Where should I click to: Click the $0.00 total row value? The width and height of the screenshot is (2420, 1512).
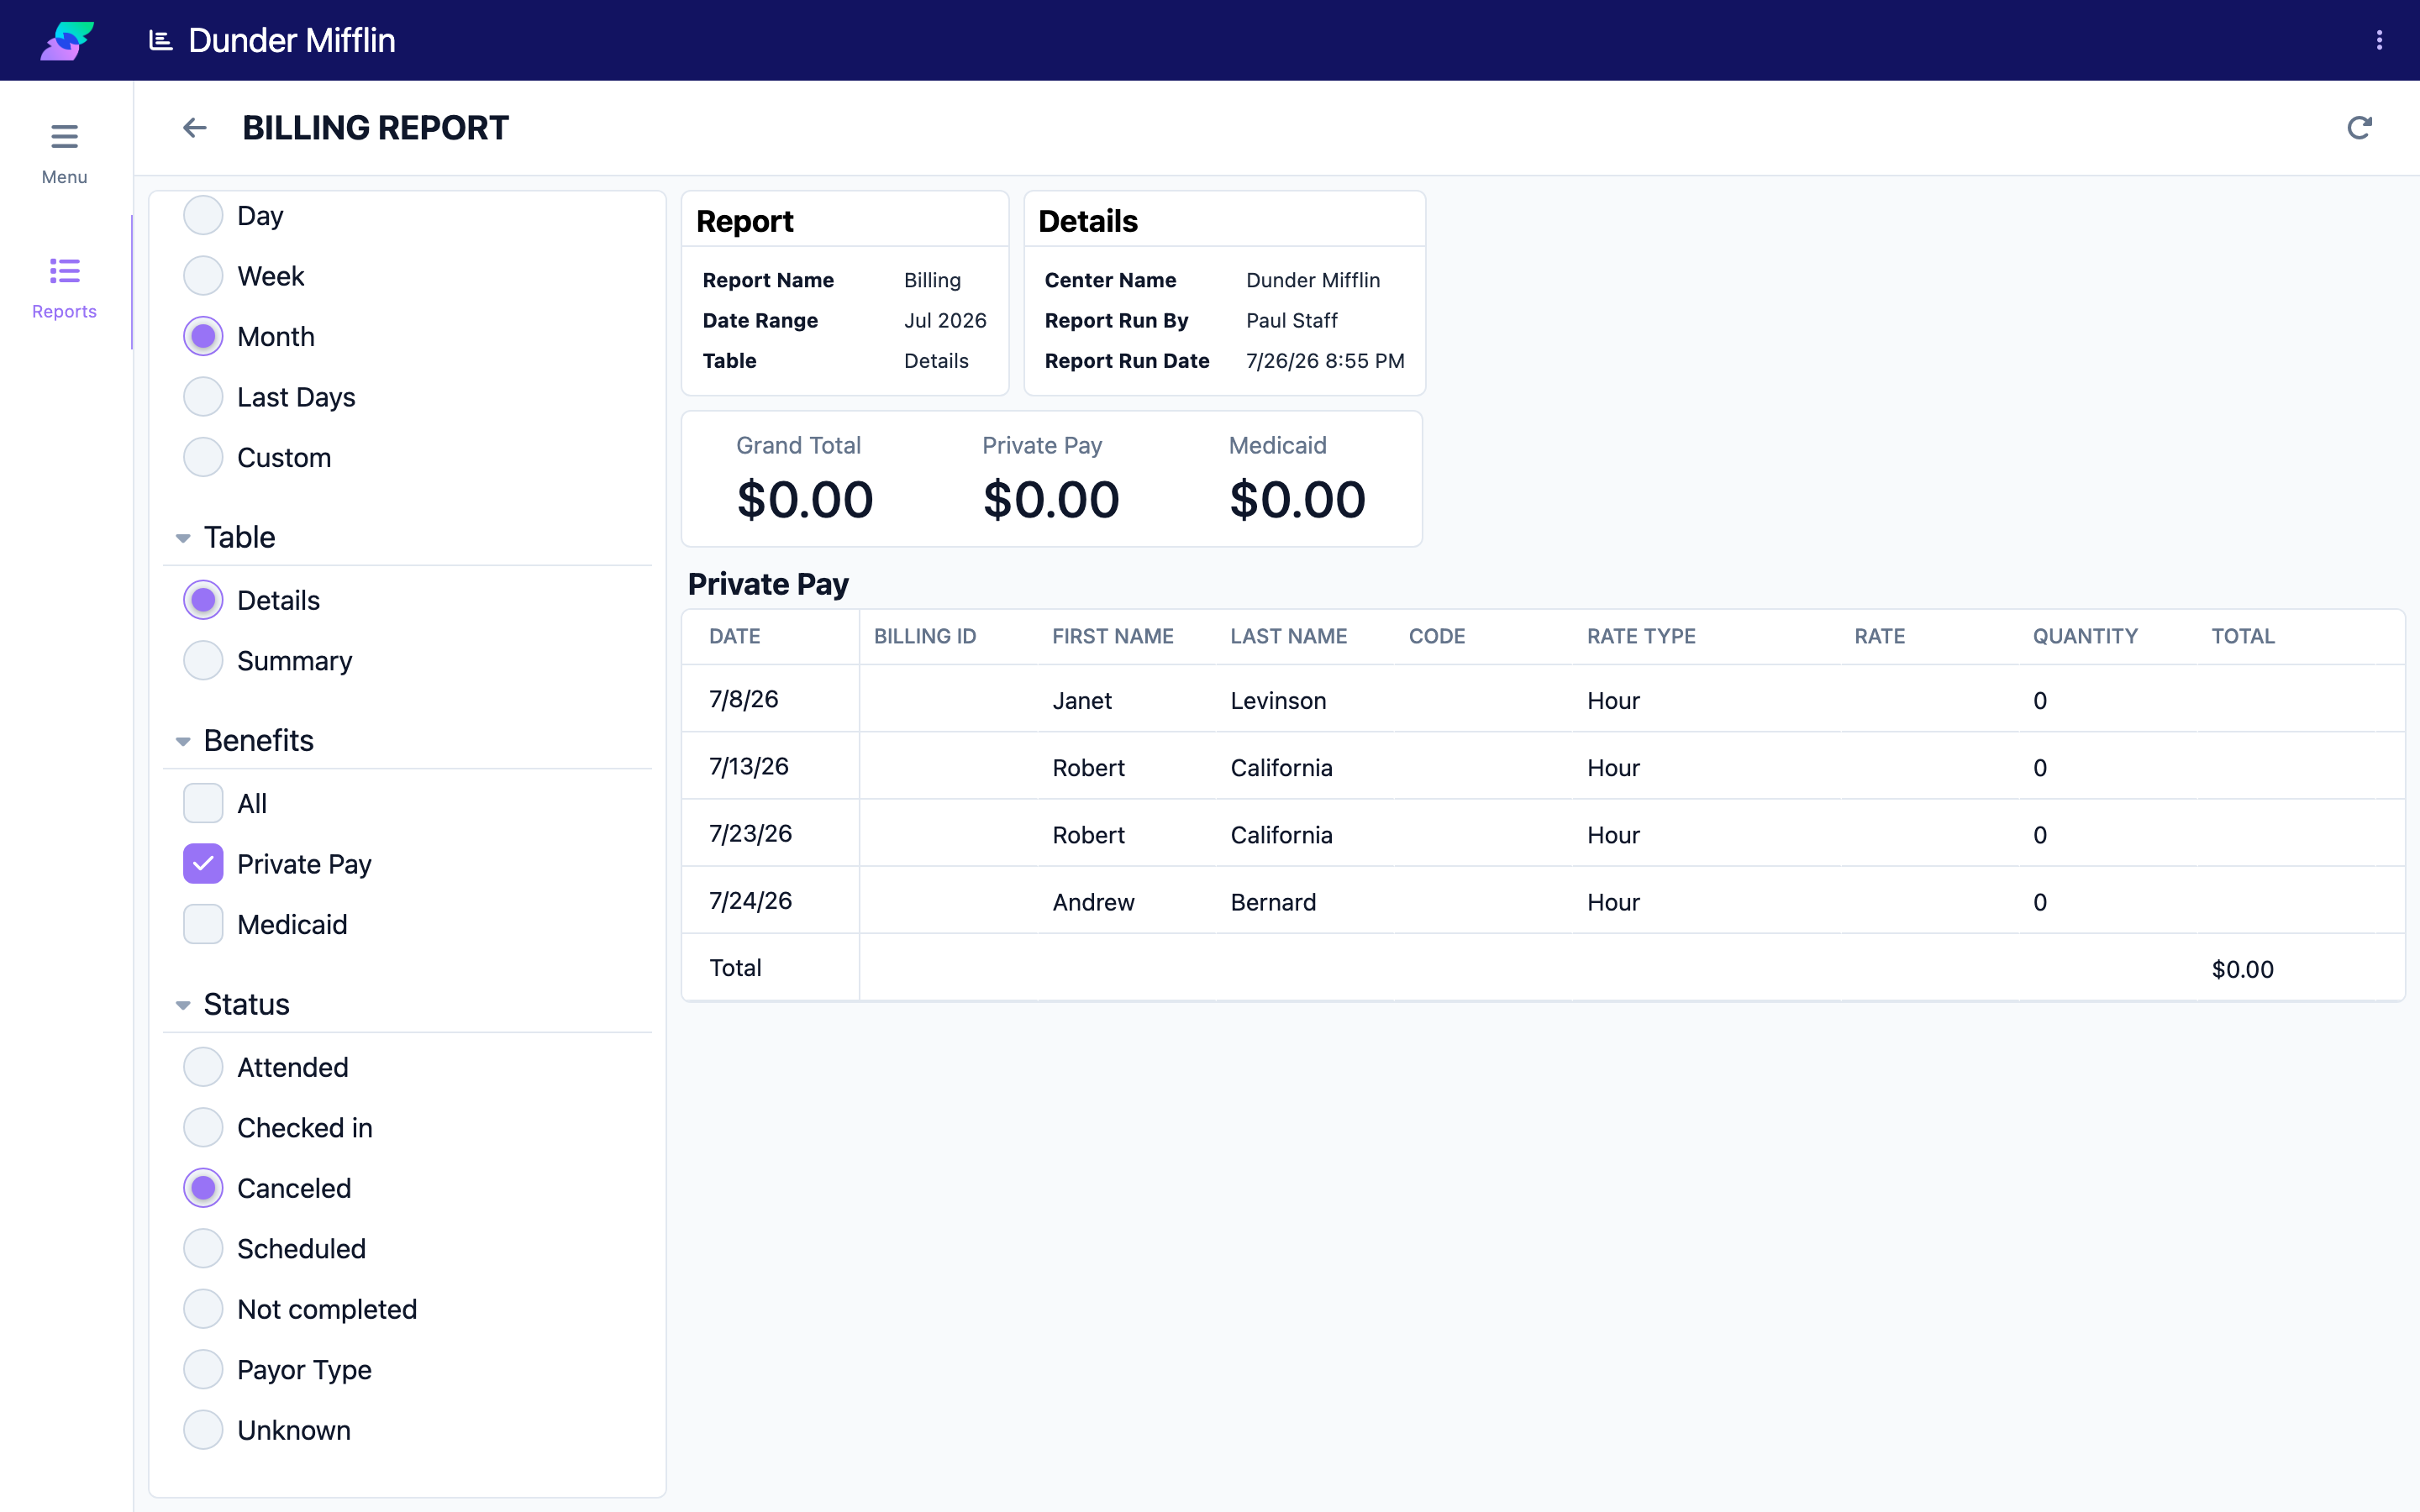point(2242,969)
